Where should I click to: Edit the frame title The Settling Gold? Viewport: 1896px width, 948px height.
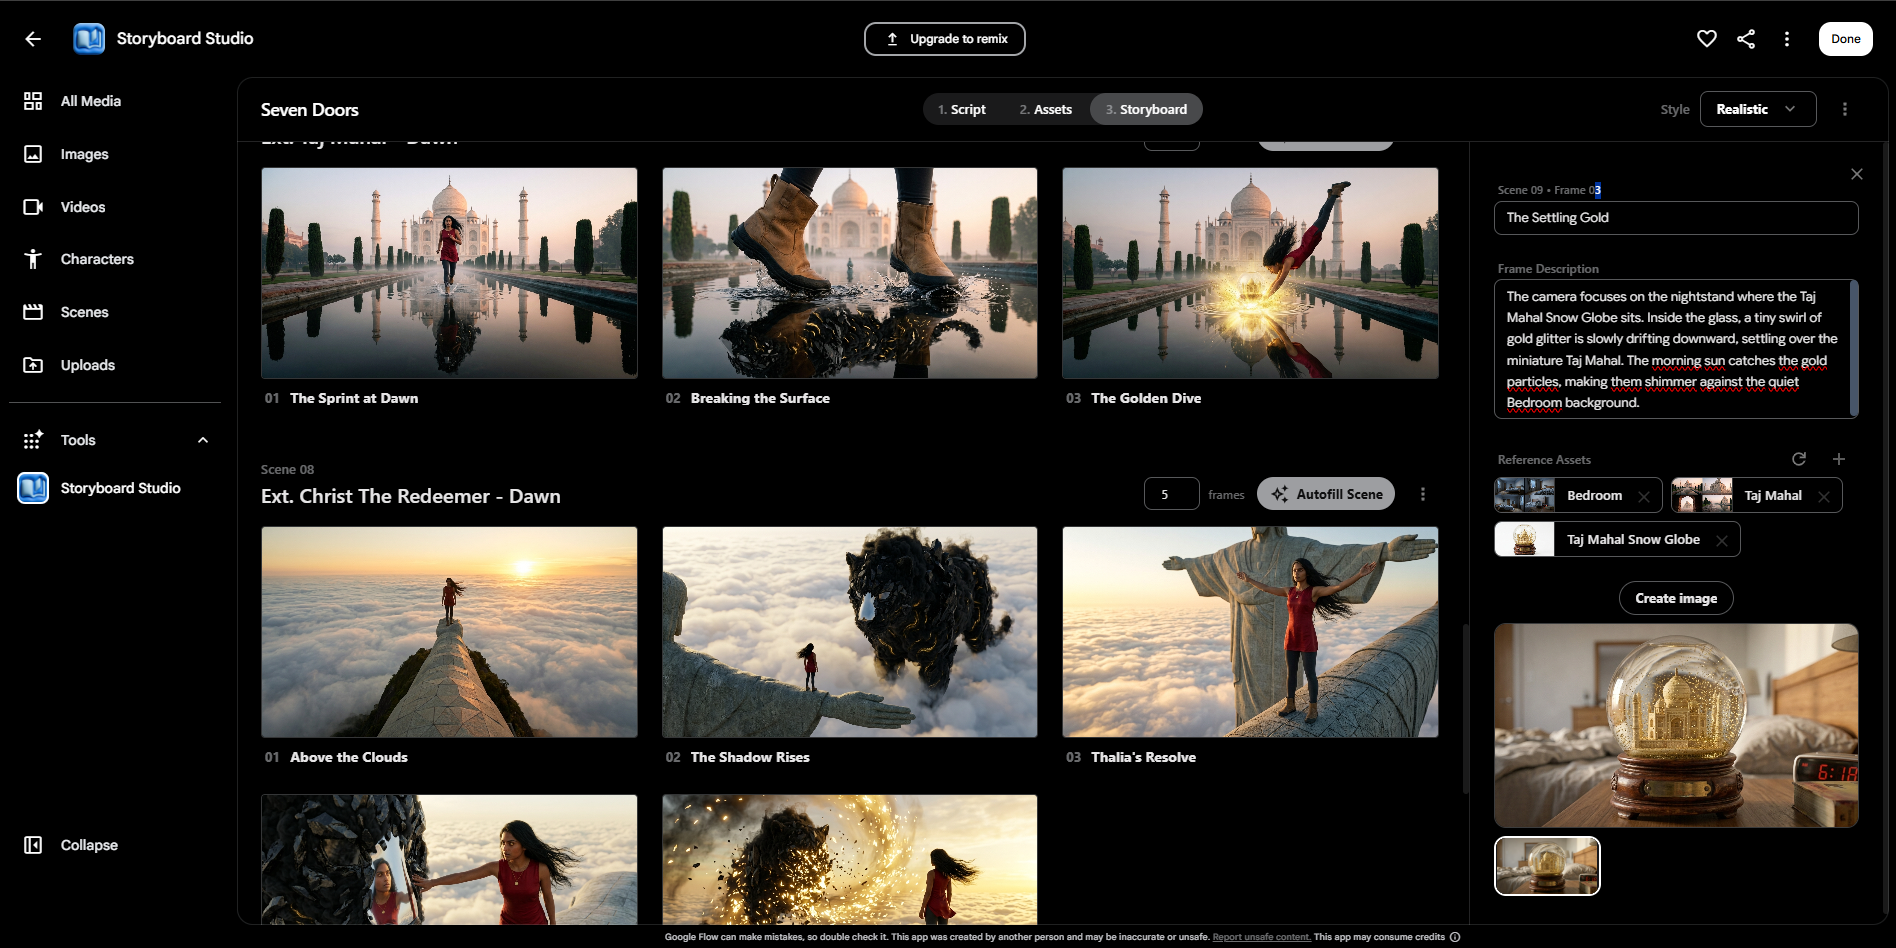[x=1676, y=218]
